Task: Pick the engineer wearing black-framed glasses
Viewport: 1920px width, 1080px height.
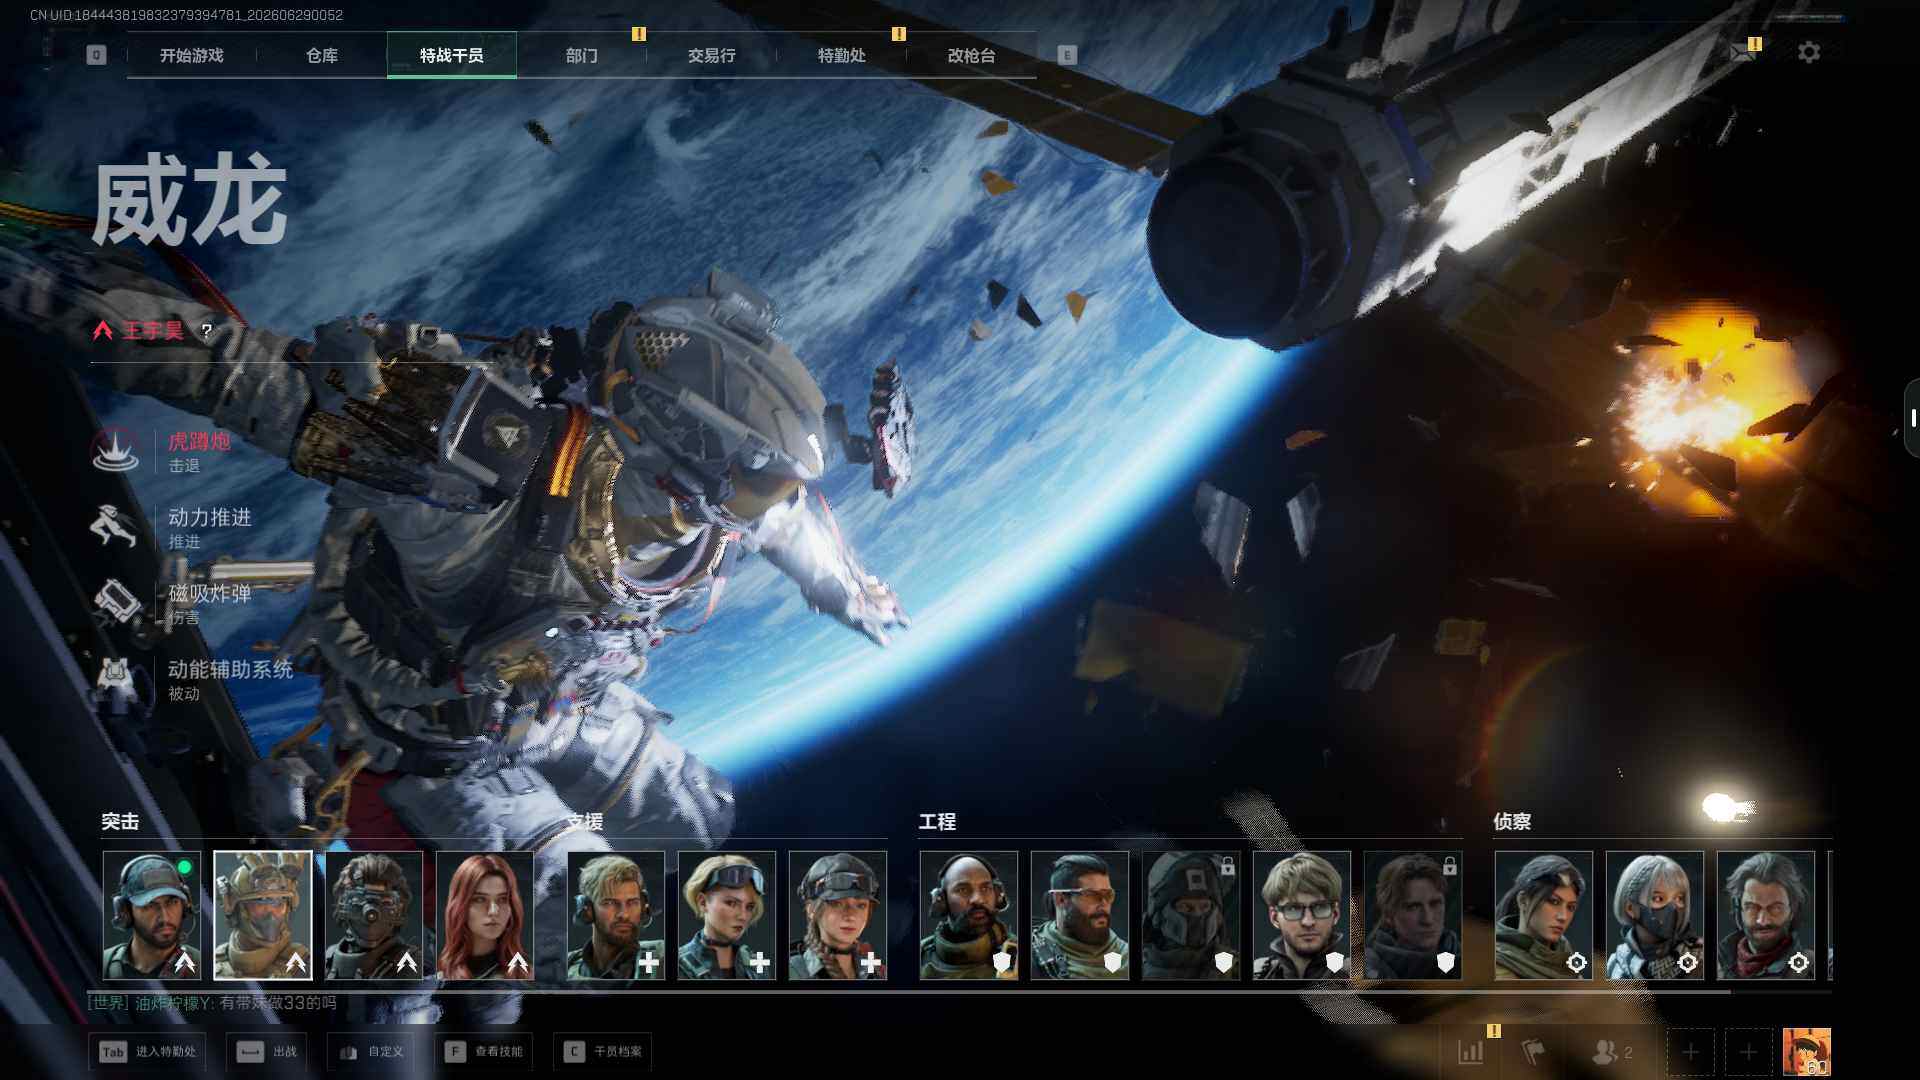Action: click(1302, 915)
